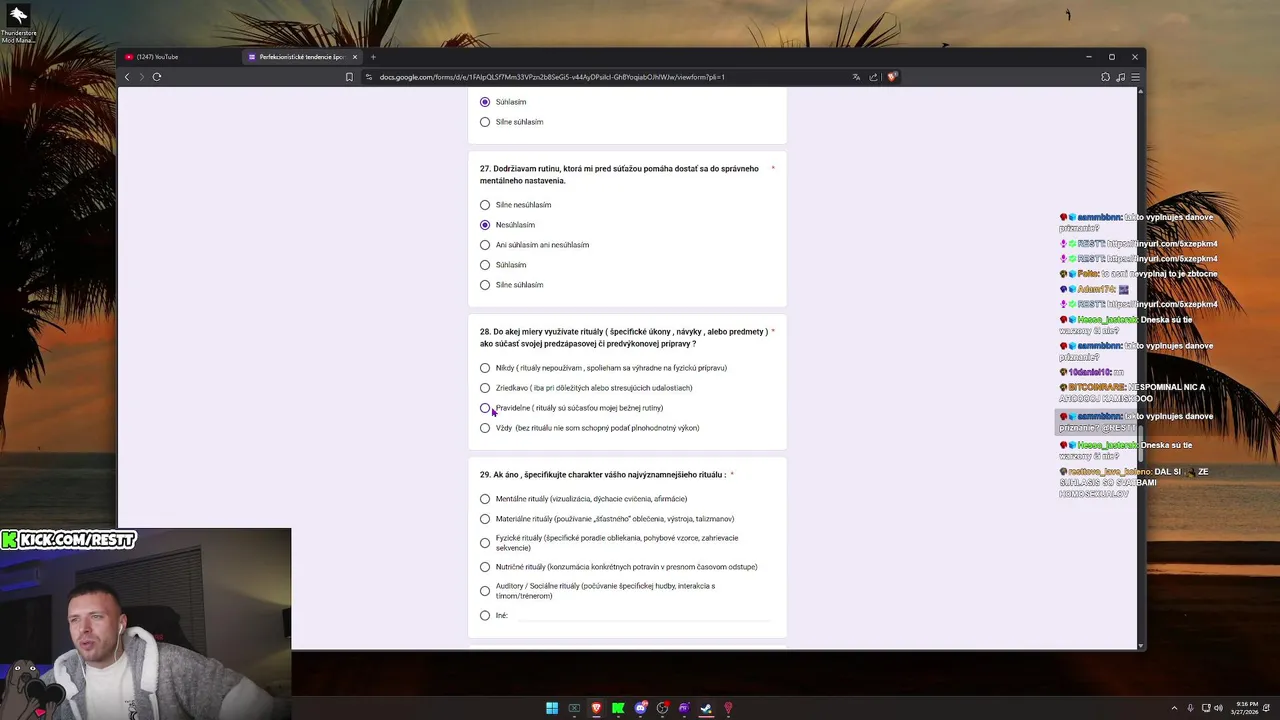The height and width of the screenshot is (720, 1280).
Task: Click the bookmark icon beside address bar
Action: [349, 77]
